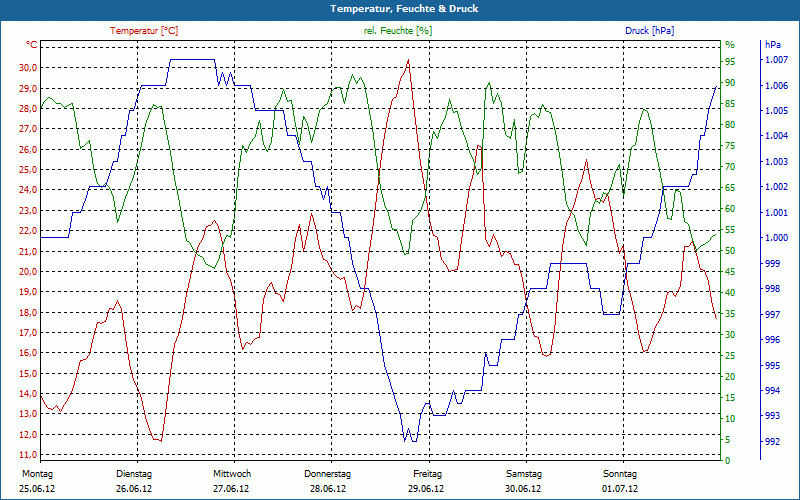
Task: Click the '25' value on humidity axis
Action: 730,356
